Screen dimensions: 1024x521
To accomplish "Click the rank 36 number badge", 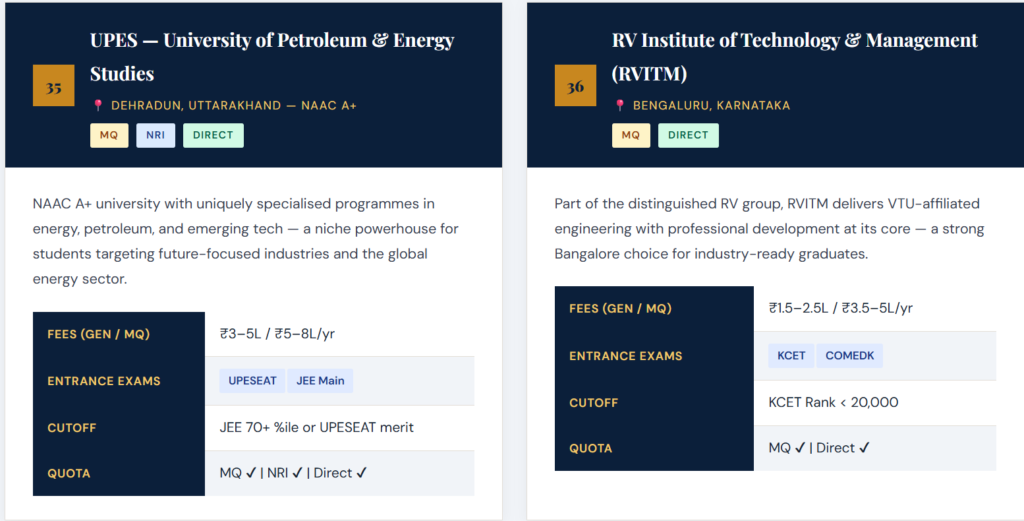I will (575, 86).
